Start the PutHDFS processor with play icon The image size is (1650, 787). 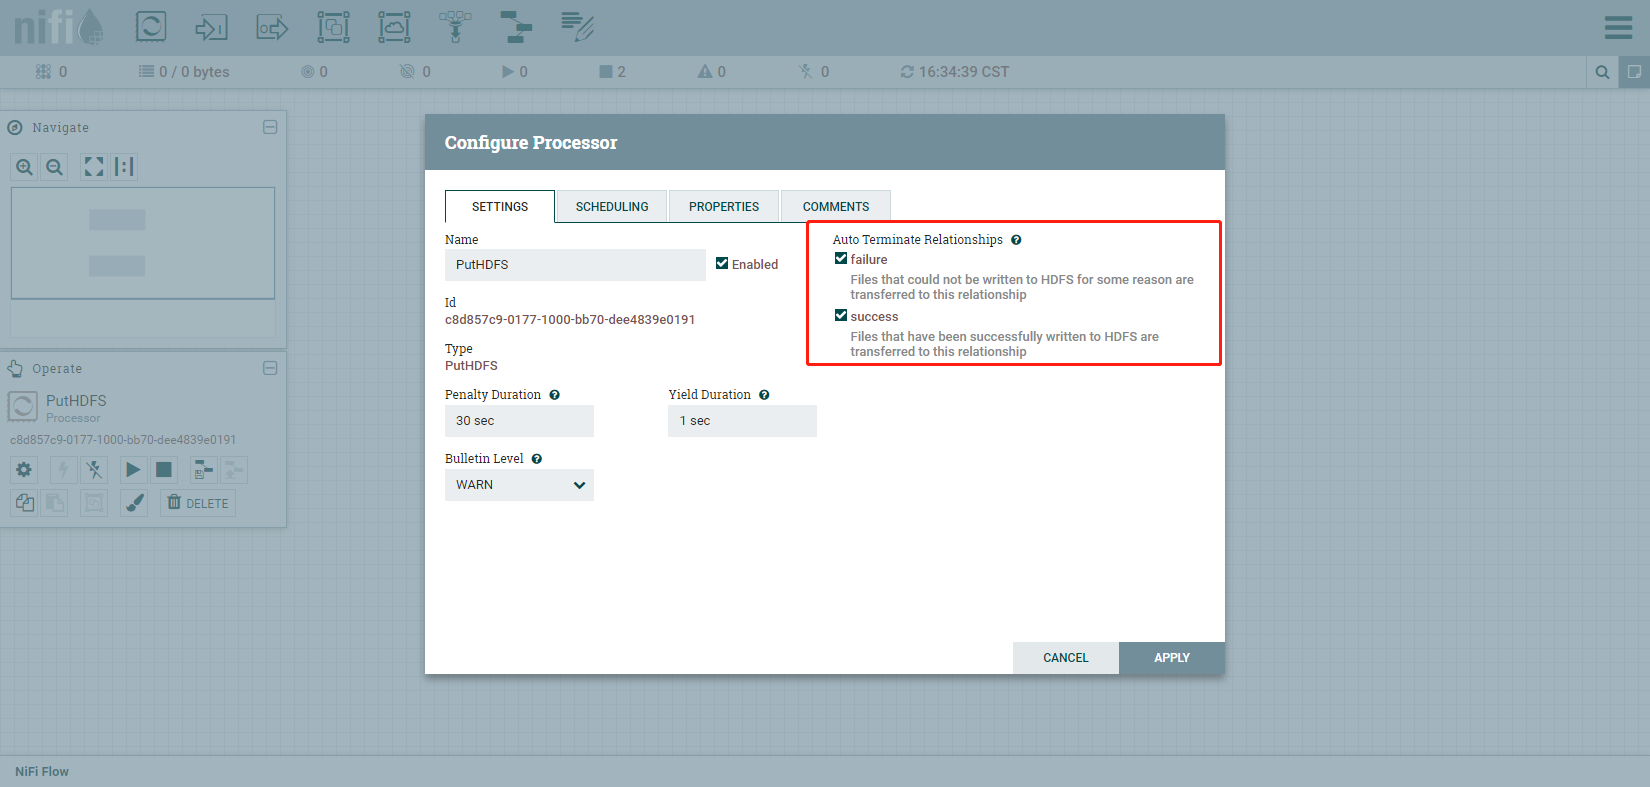133,469
